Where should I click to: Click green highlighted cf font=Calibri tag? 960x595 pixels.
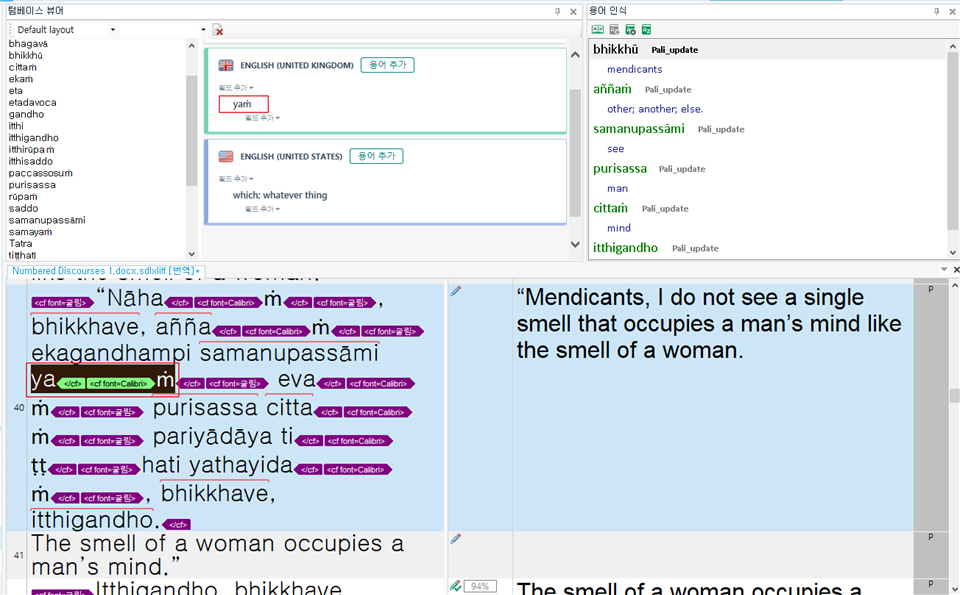120,384
